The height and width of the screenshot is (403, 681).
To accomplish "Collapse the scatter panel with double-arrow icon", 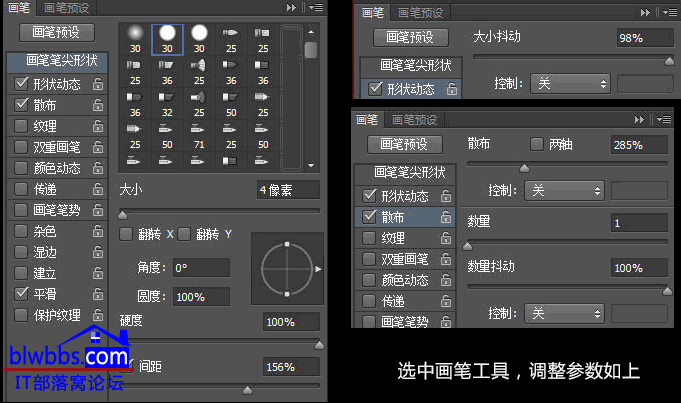I will point(639,119).
